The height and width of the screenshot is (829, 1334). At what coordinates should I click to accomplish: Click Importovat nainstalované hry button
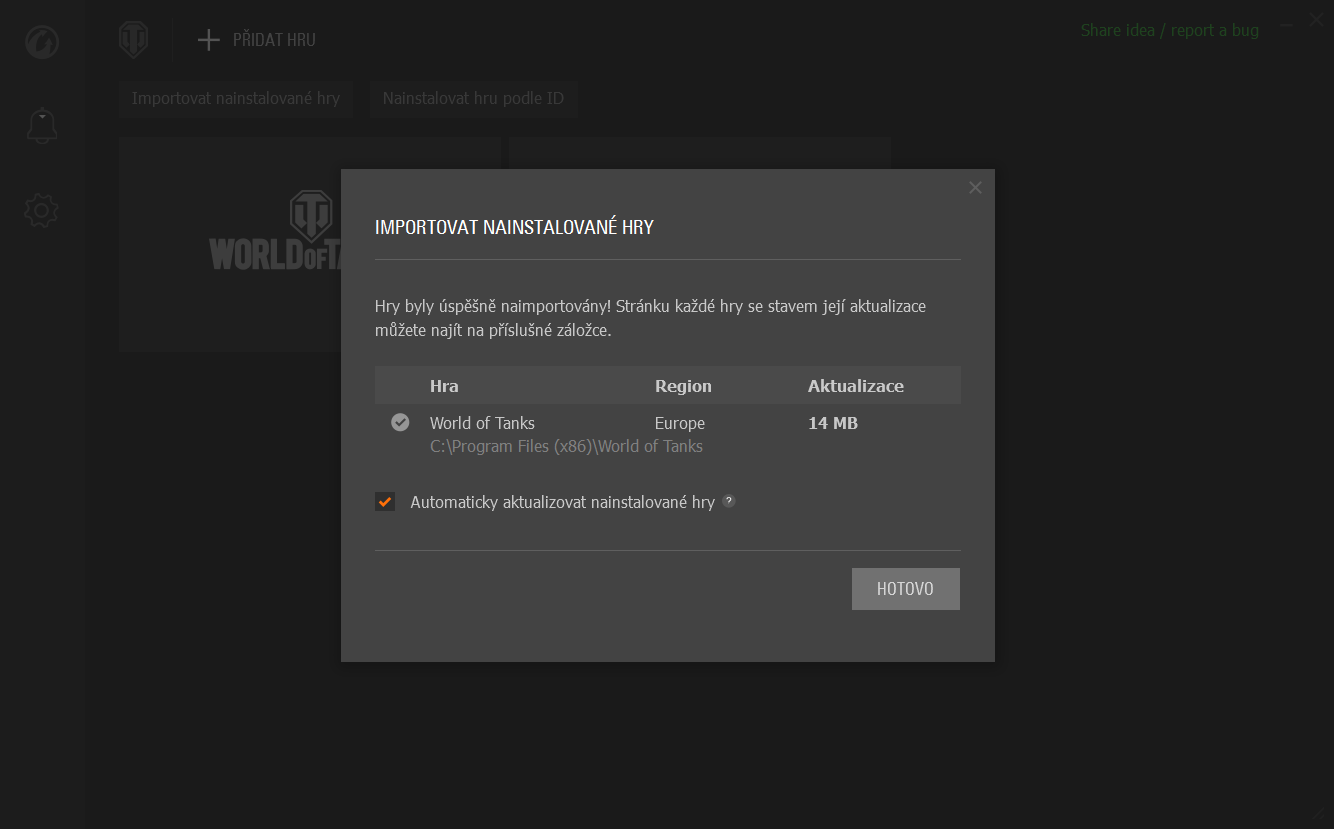point(236,98)
